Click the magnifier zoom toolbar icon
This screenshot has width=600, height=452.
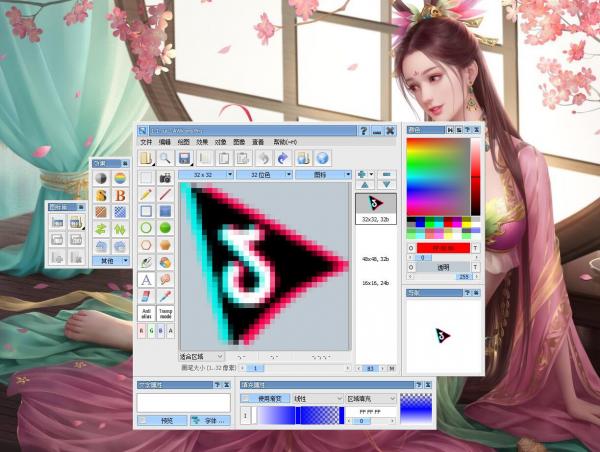click(x=165, y=158)
